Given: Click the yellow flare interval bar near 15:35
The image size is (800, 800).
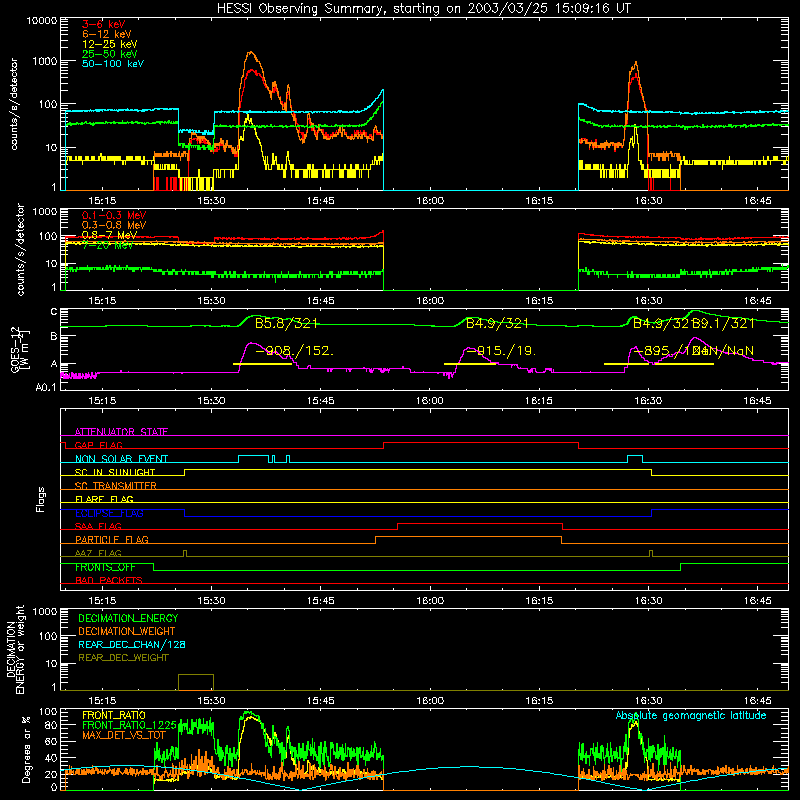Looking at the screenshot, I should pos(262,364).
